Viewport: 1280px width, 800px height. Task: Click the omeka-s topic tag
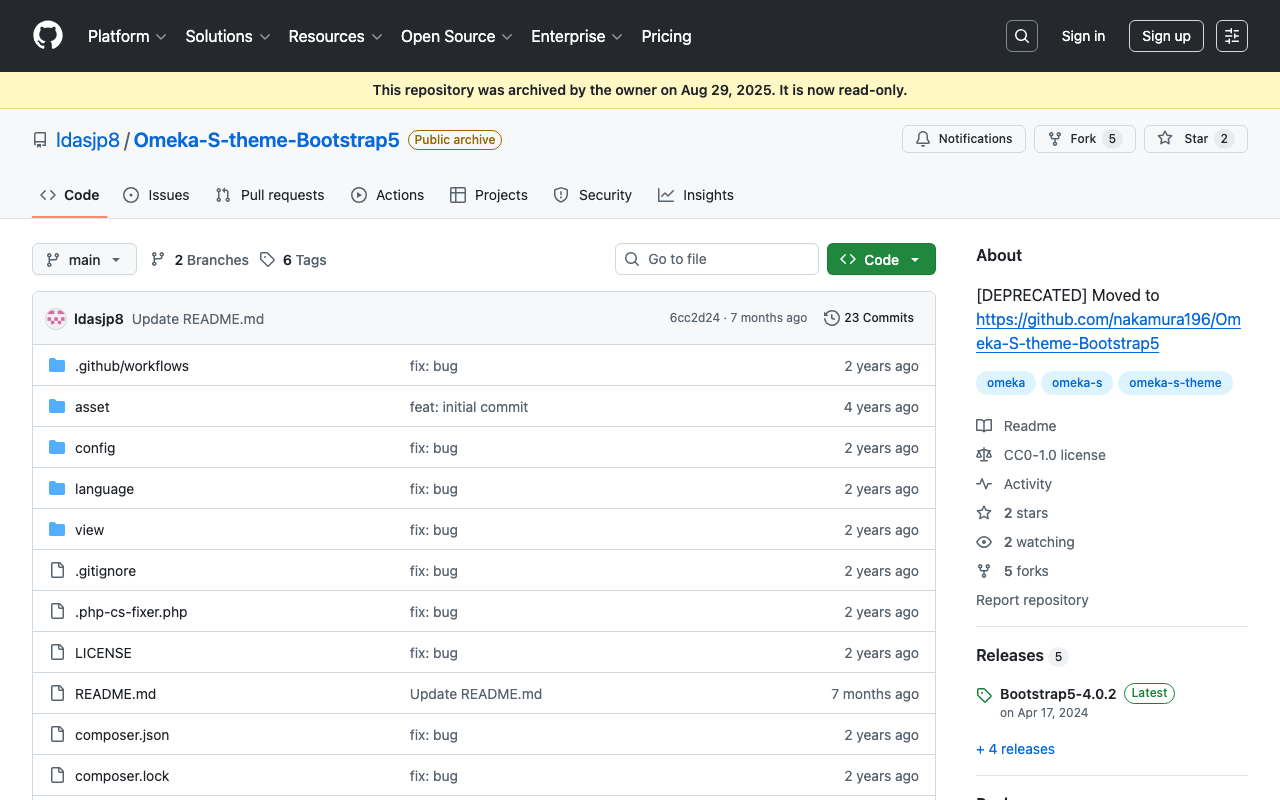[x=1076, y=383]
